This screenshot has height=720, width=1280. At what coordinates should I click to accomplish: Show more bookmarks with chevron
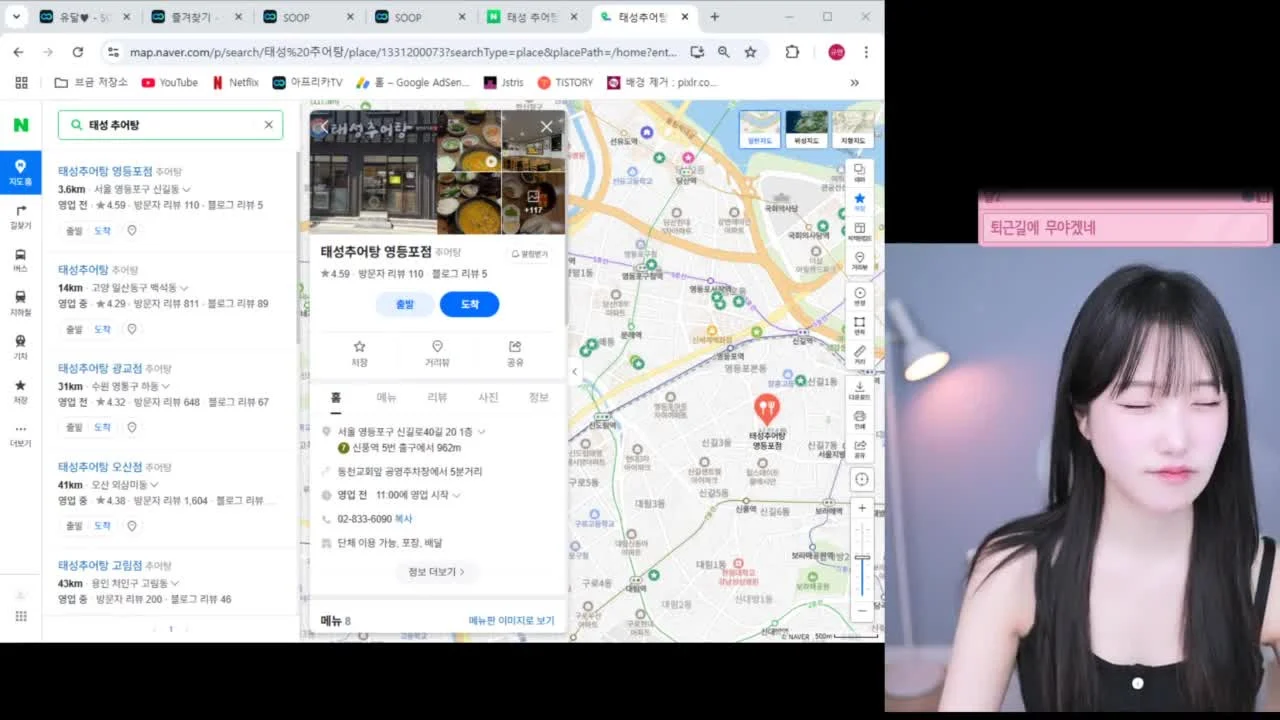[x=854, y=83]
